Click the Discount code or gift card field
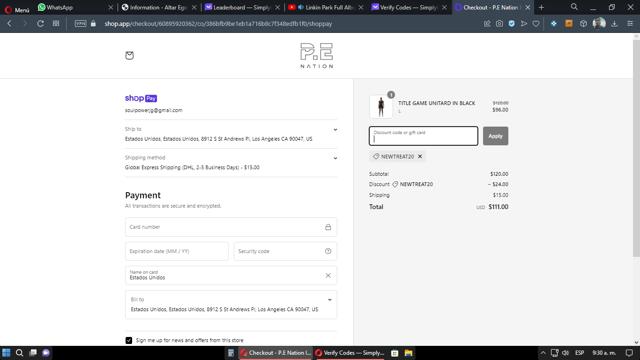 point(423,136)
